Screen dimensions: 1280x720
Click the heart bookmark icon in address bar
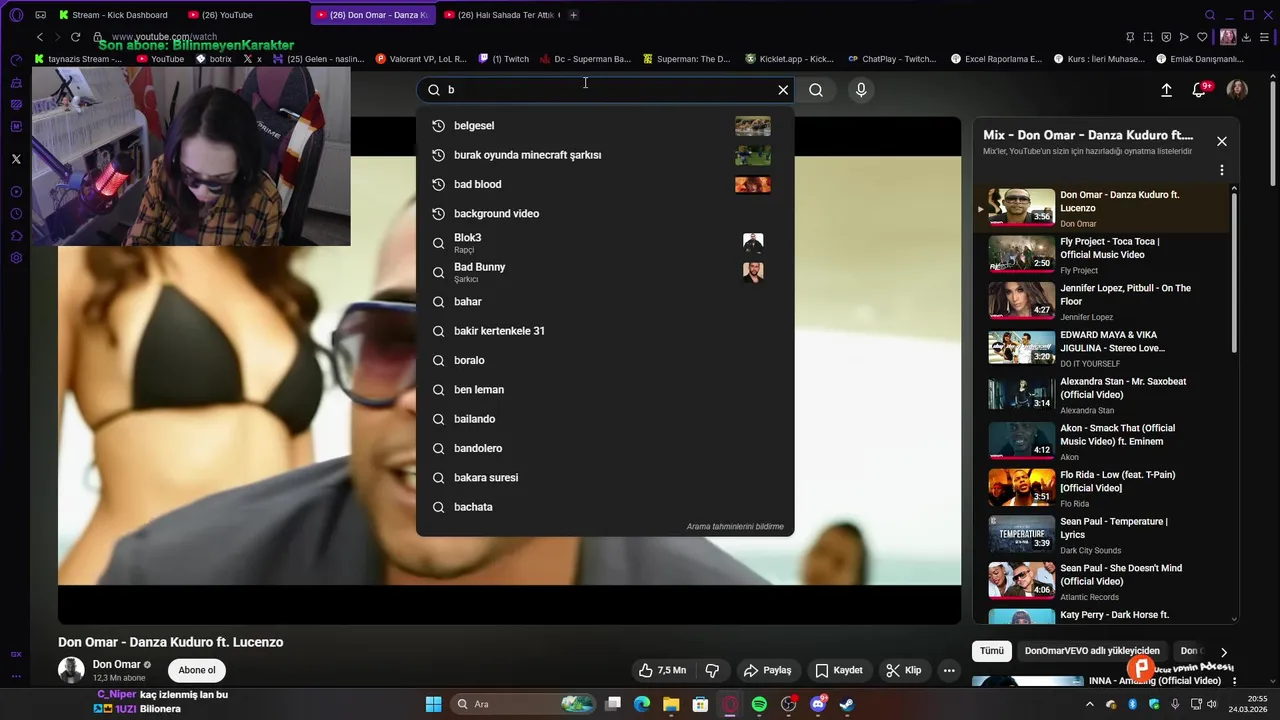click(x=1202, y=37)
